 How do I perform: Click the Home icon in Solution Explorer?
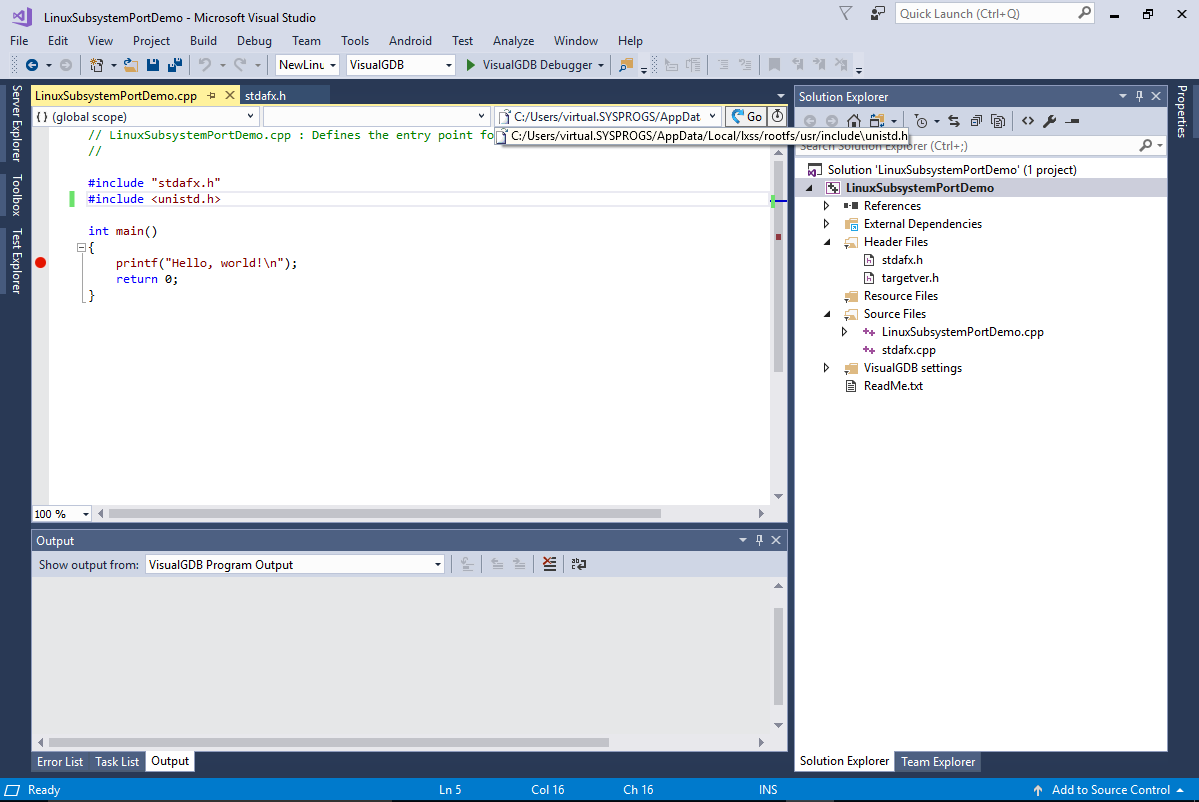click(x=853, y=121)
